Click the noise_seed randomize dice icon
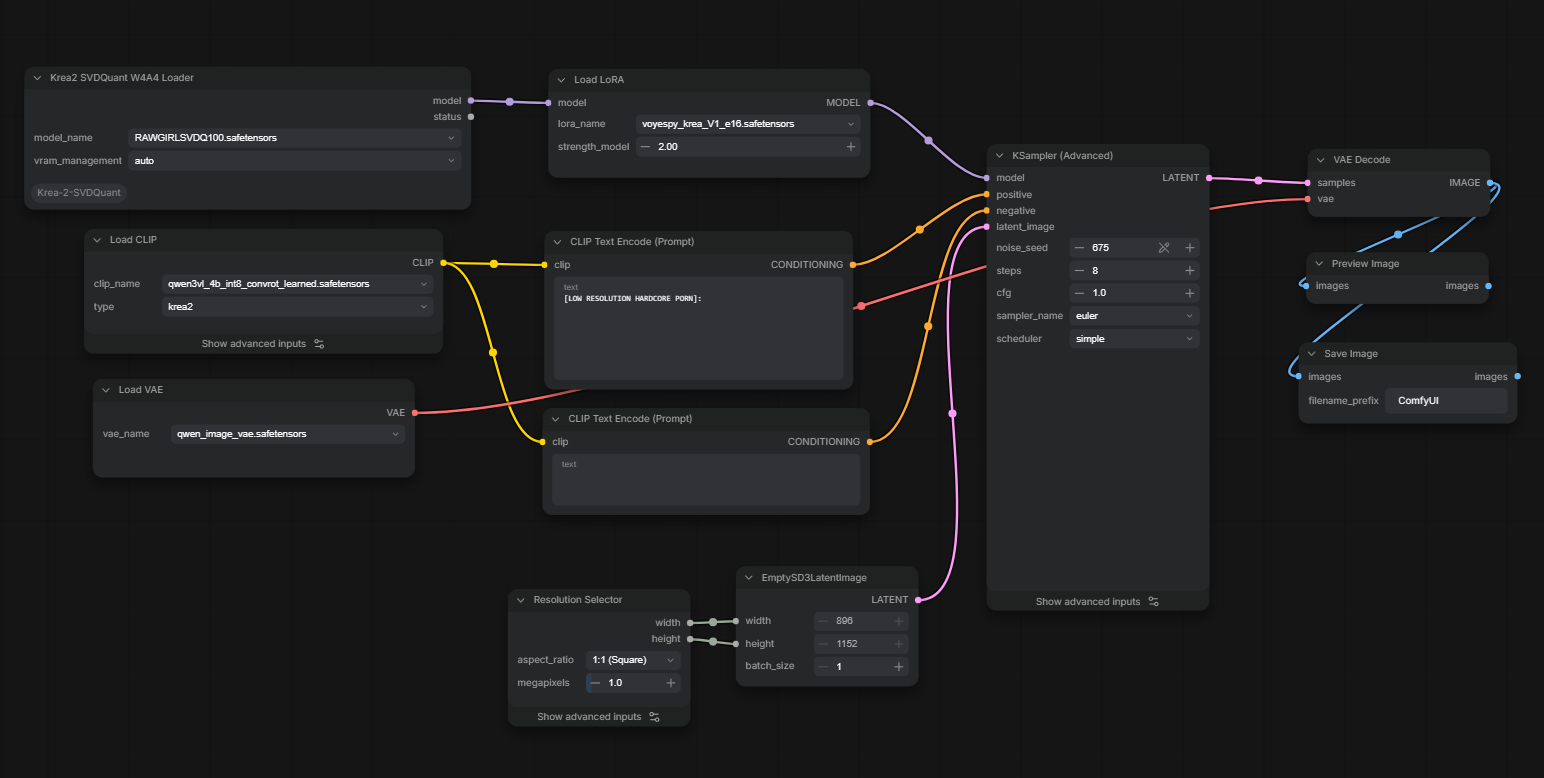This screenshot has height=778, width=1544. (x=1164, y=248)
